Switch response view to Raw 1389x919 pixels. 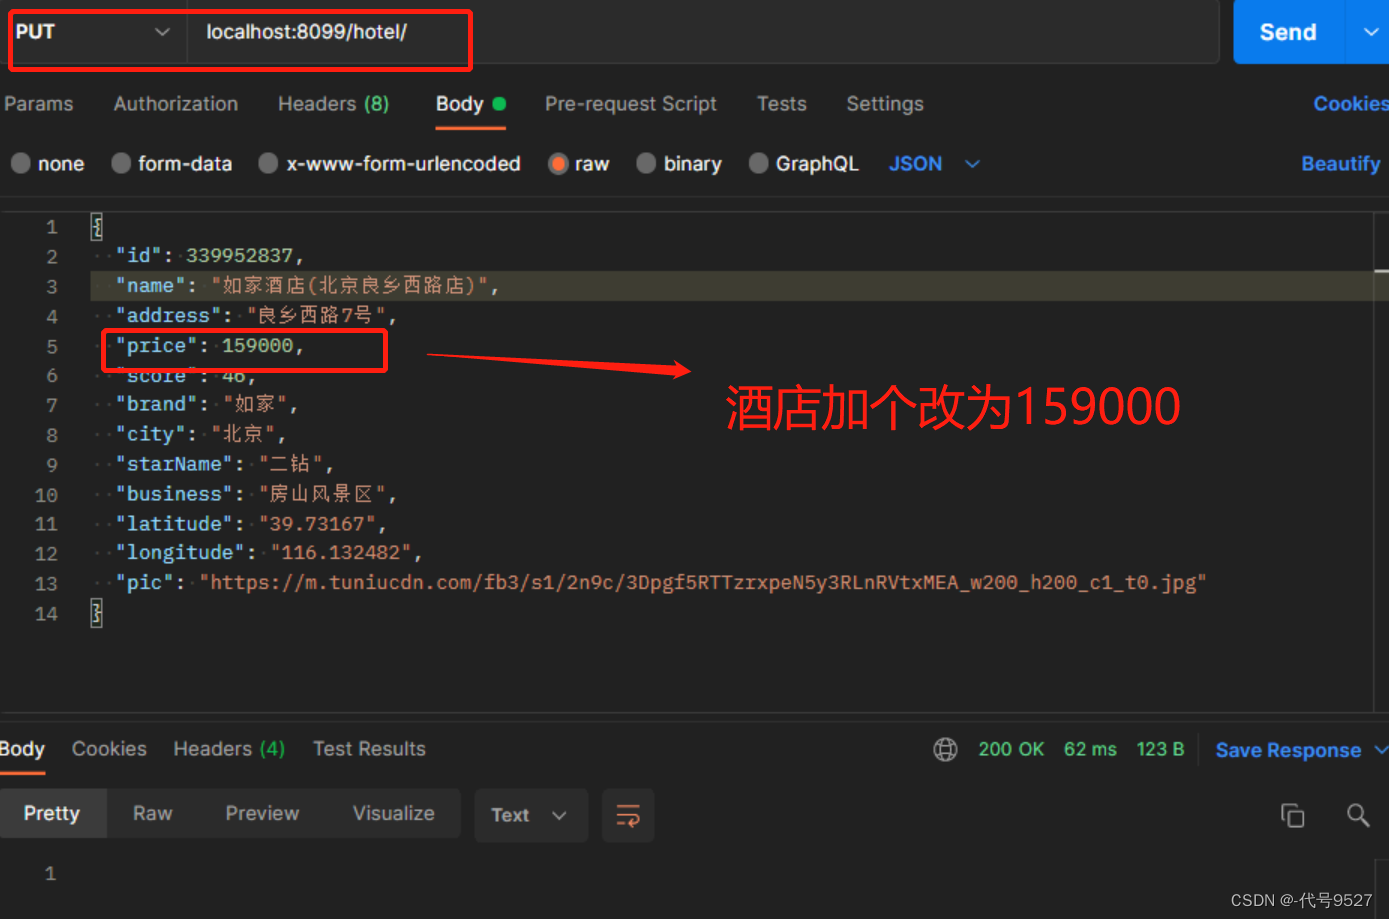153,814
